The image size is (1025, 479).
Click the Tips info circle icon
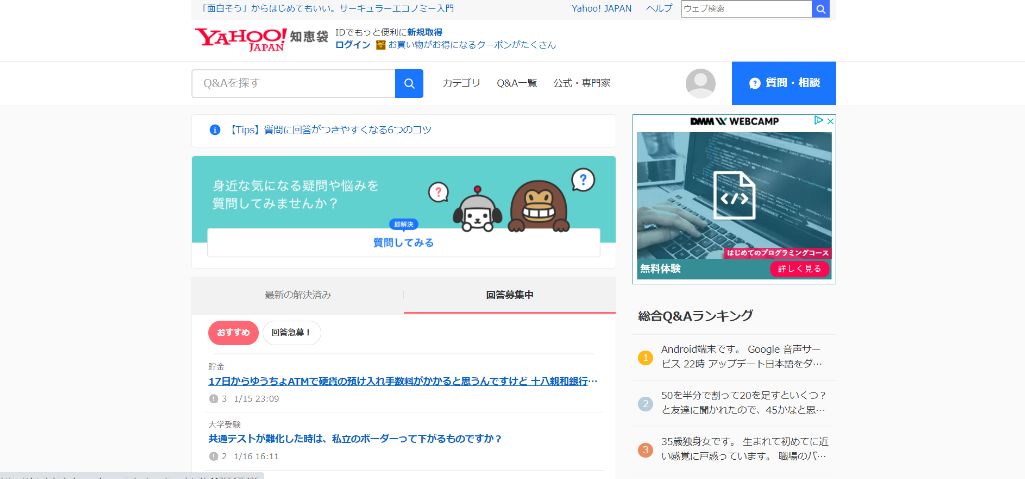[215, 129]
